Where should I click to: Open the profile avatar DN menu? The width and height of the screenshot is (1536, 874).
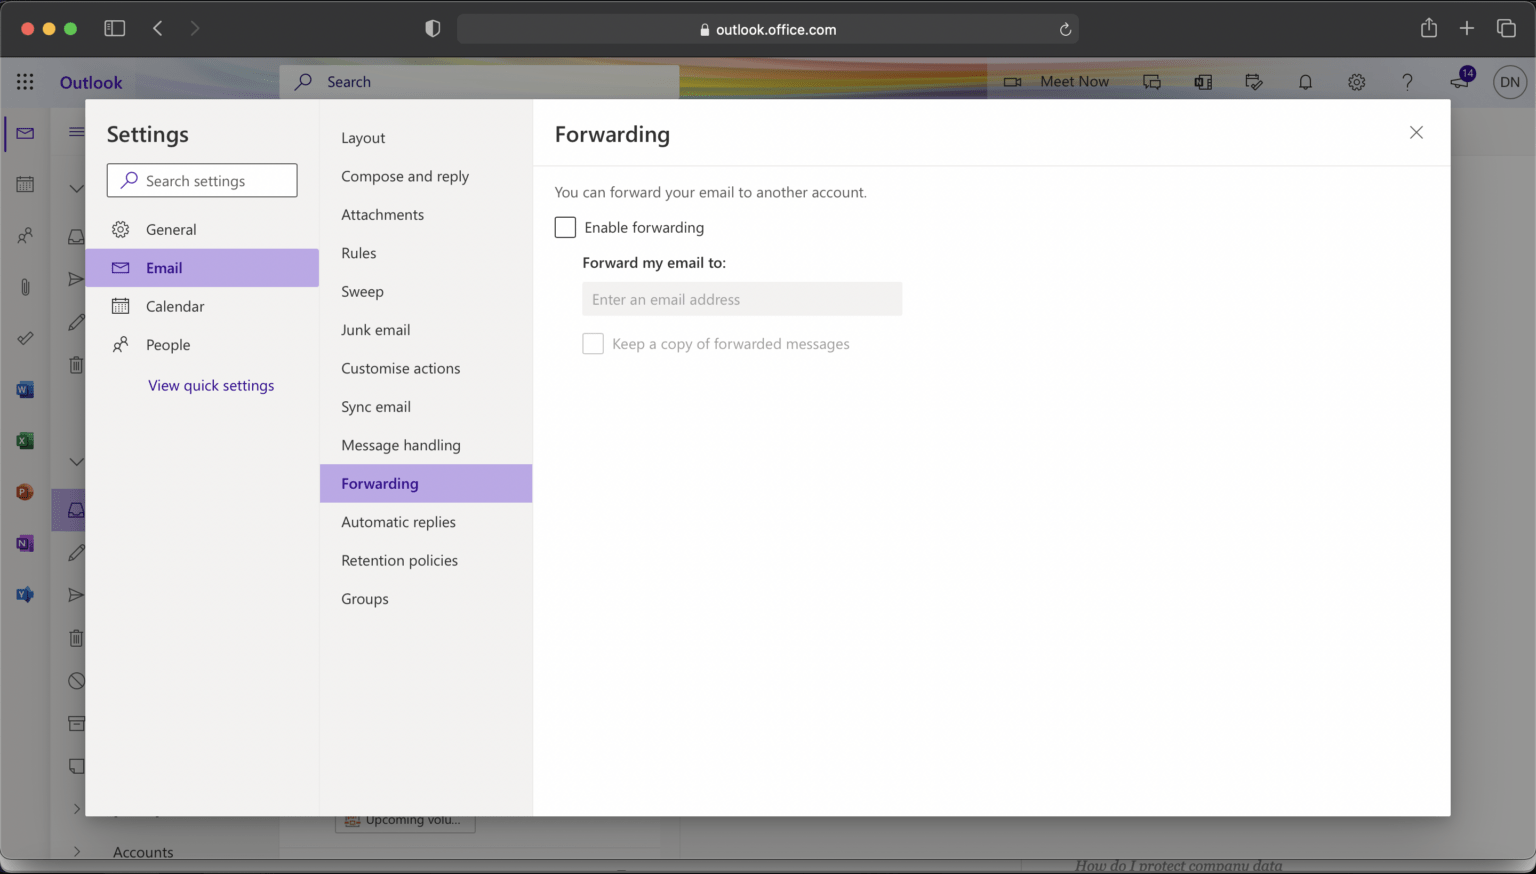click(1510, 82)
